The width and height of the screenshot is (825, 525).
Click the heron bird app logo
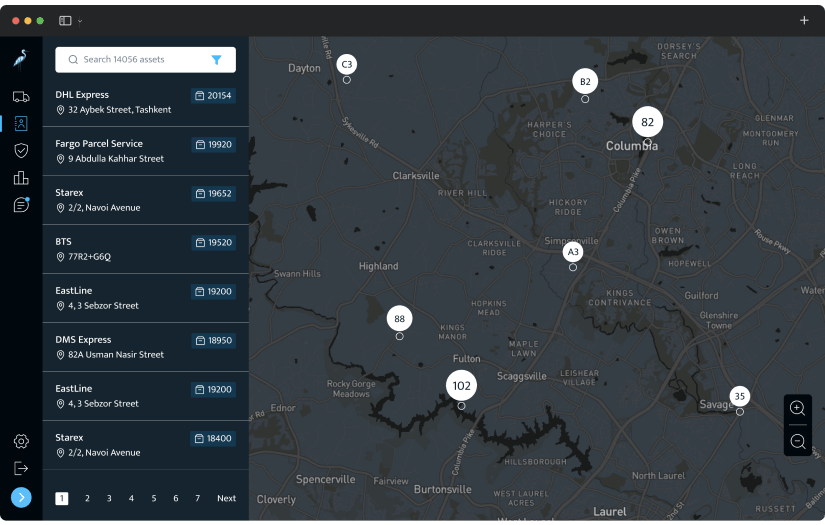(21, 59)
